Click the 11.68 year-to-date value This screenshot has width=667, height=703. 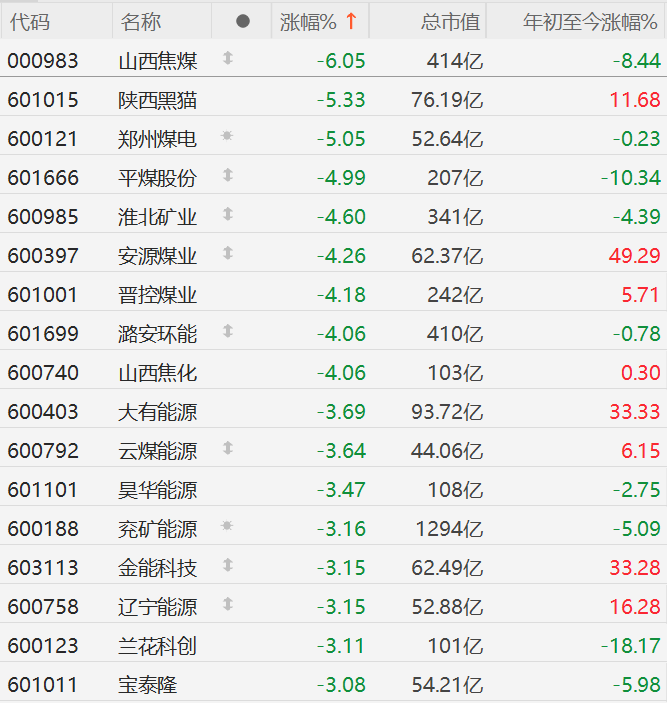tap(635, 100)
